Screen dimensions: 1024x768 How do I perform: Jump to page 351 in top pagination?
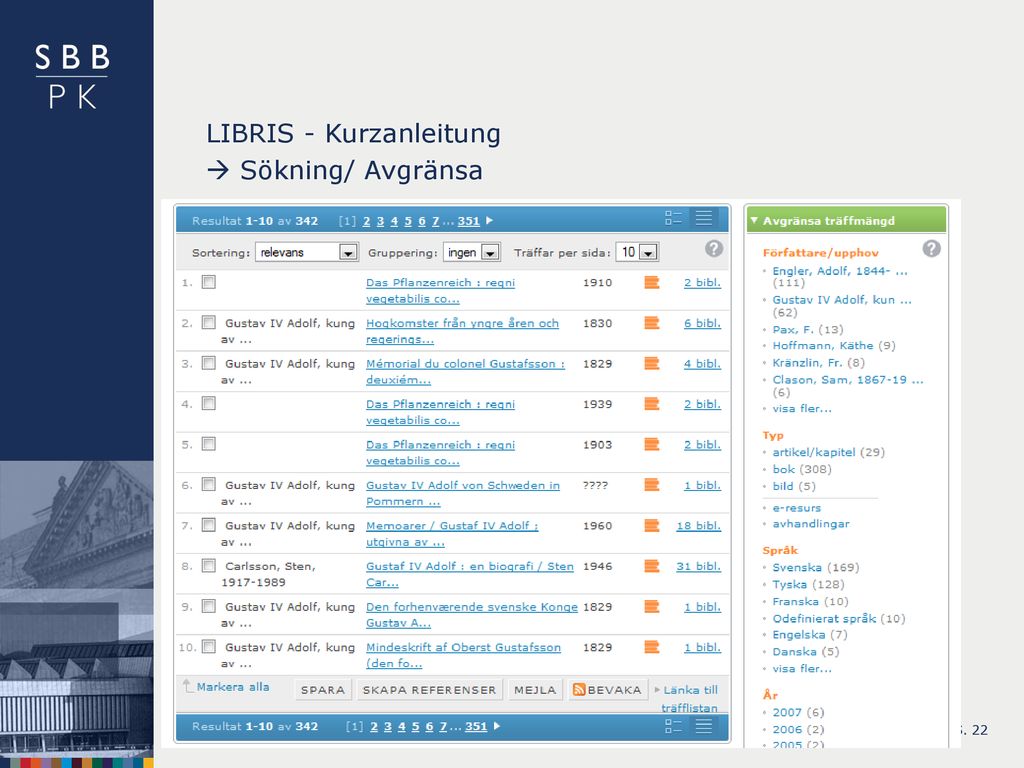[468, 221]
